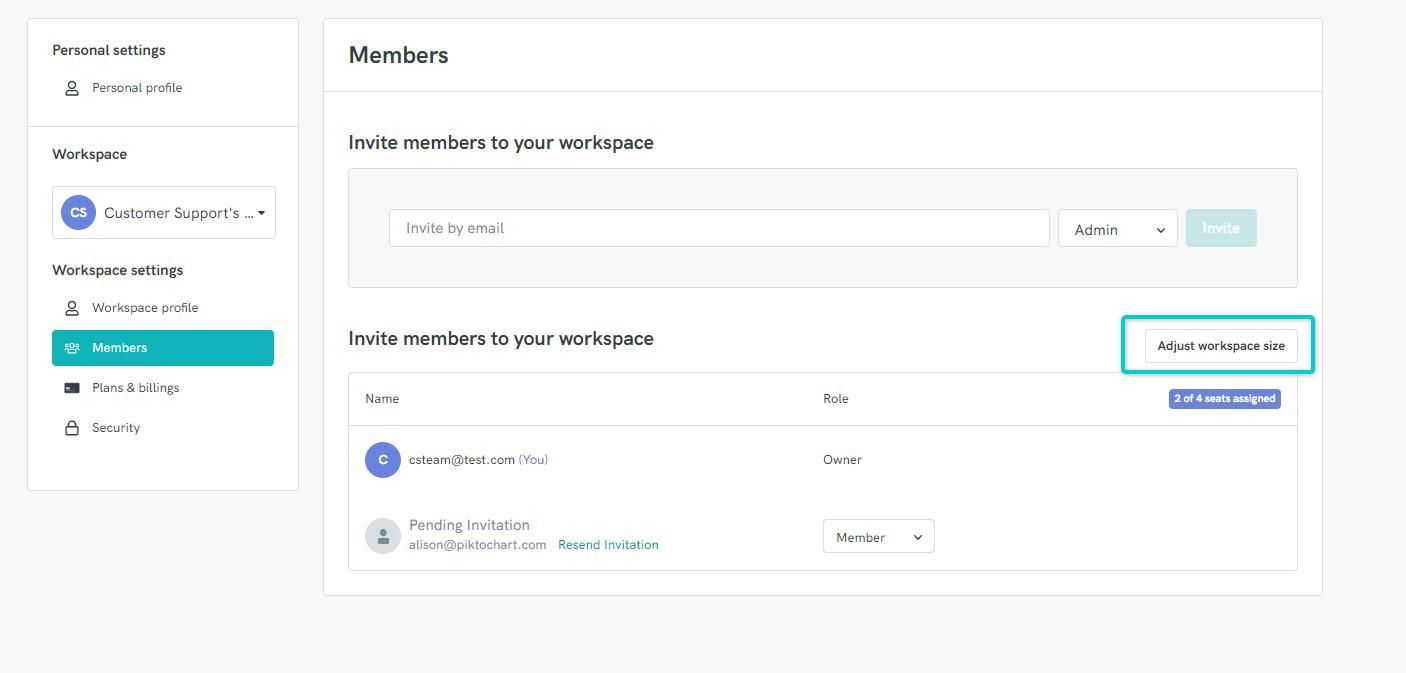Image resolution: width=1406 pixels, height=673 pixels.
Task: Click the Workspace profile person icon
Action: pos(72,308)
